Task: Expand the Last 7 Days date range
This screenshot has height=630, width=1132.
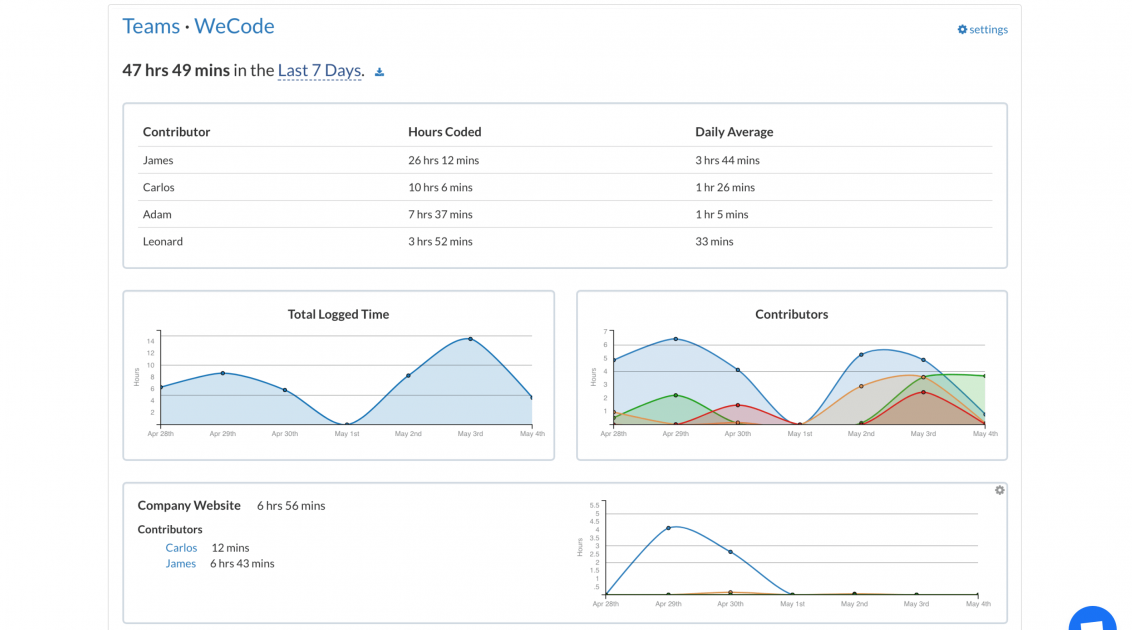Action: [x=319, y=71]
